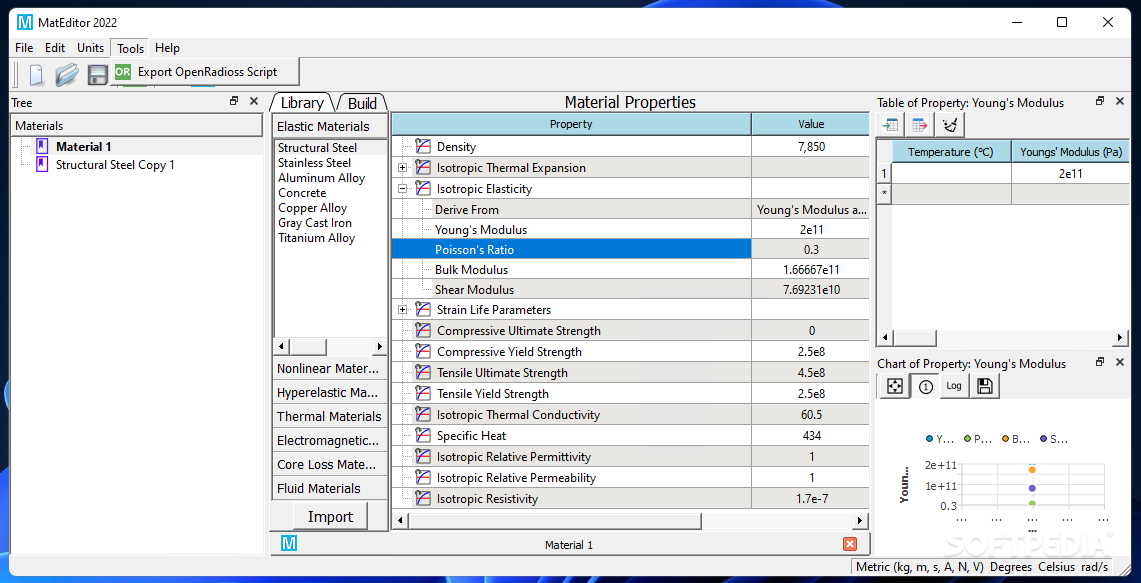The image size is (1141, 583).
Task: Click the Temperature cell in row 1
Action: (951, 174)
